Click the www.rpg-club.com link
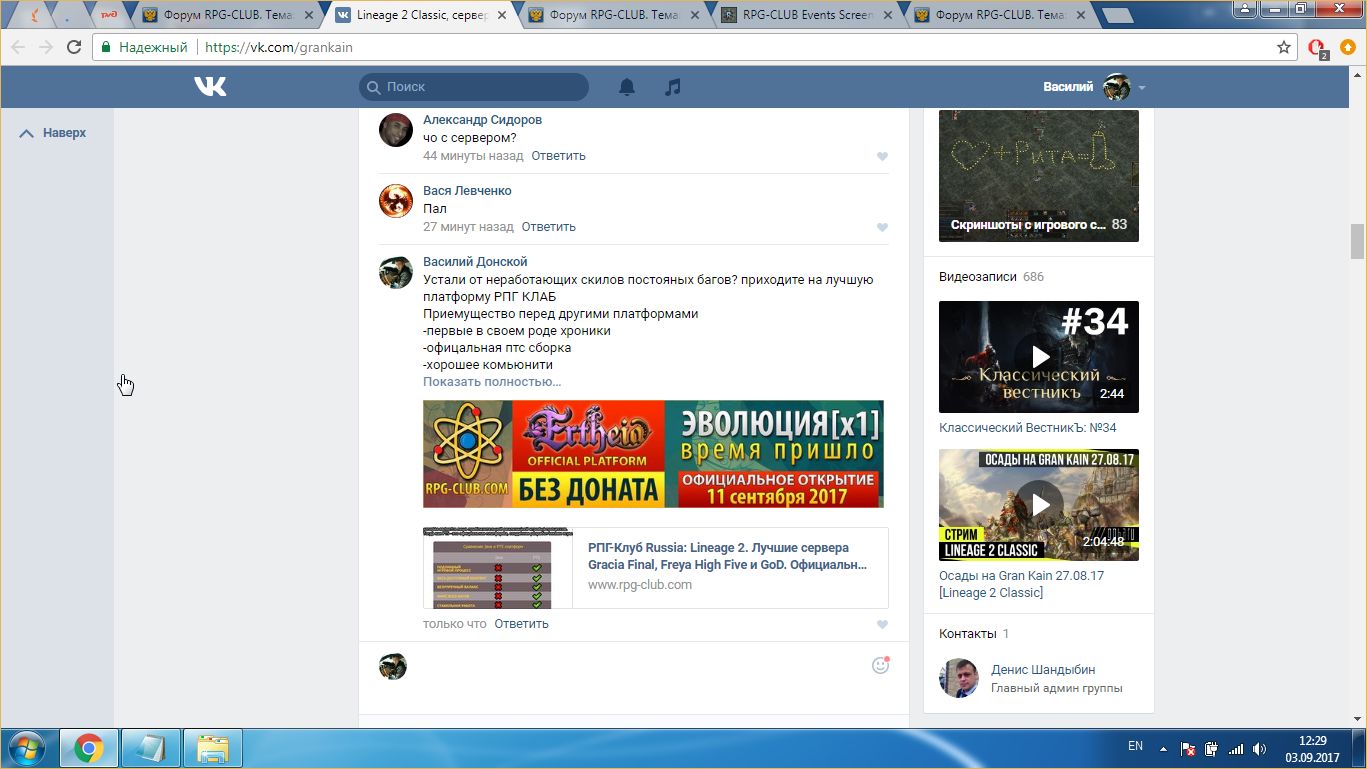Image resolution: width=1367 pixels, height=769 pixels. 640,585
